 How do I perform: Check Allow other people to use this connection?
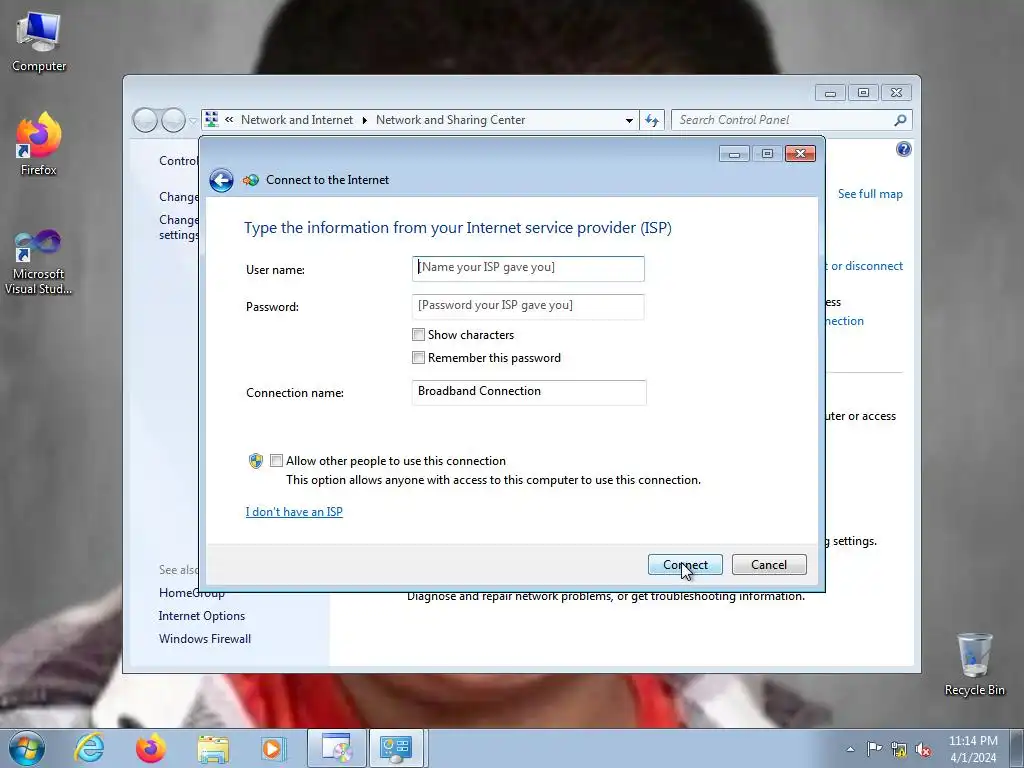(276, 461)
